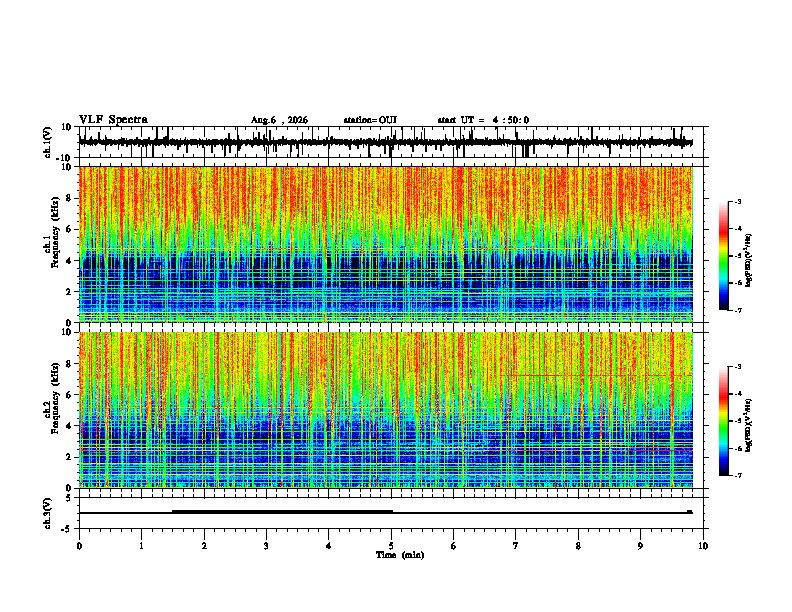Click the "6" kHz tick of ch.1 spectrogram
792x612 pixels.
click(69, 229)
